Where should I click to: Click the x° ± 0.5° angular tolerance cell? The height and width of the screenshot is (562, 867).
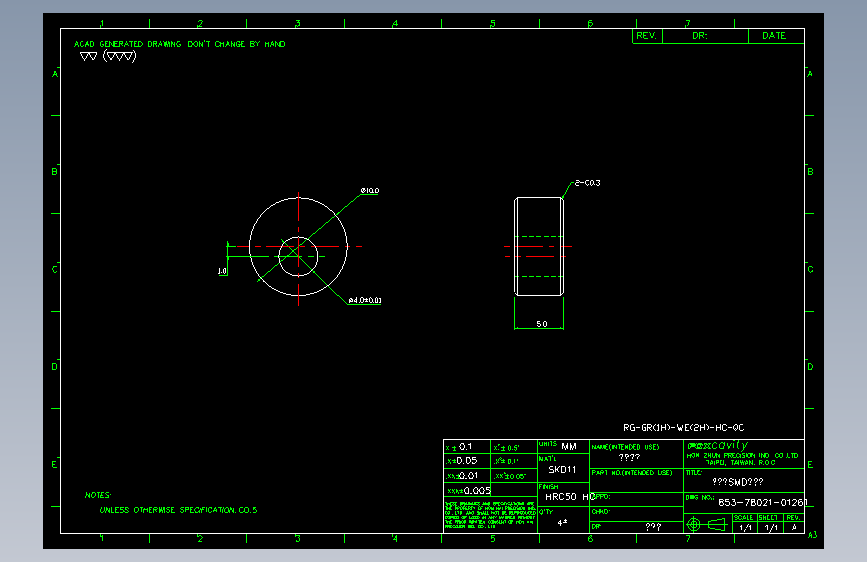coord(514,447)
